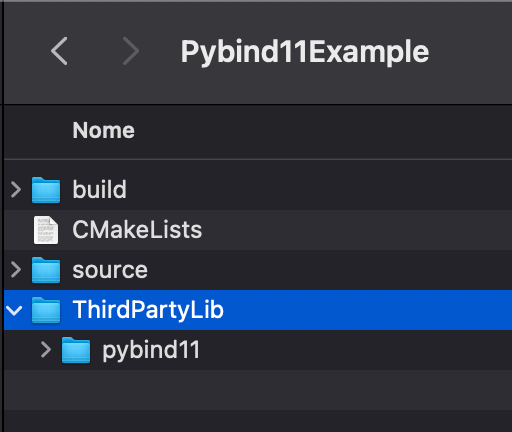Image resolution: width=512 pixels, height=432 pixels.
Task: Click the pybind11 folder icon
Action: (x=76, y=350)
